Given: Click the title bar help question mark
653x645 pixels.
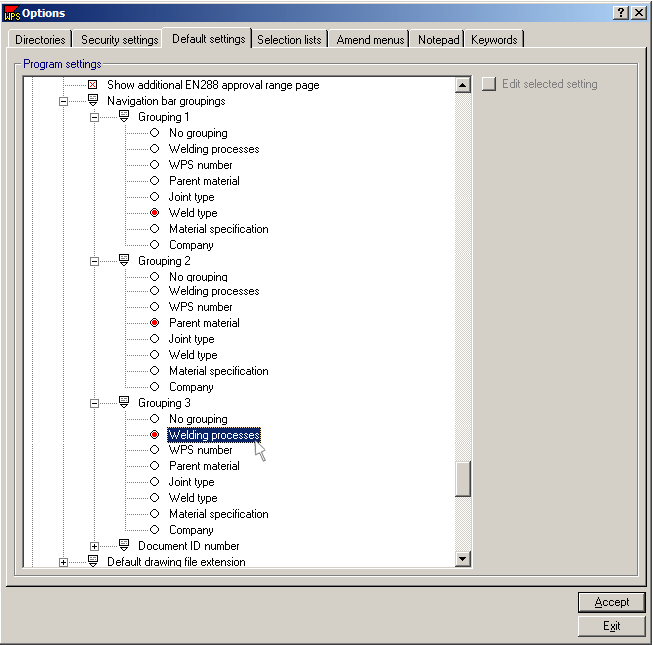Looking at the screenshot, I should (620, 12).
